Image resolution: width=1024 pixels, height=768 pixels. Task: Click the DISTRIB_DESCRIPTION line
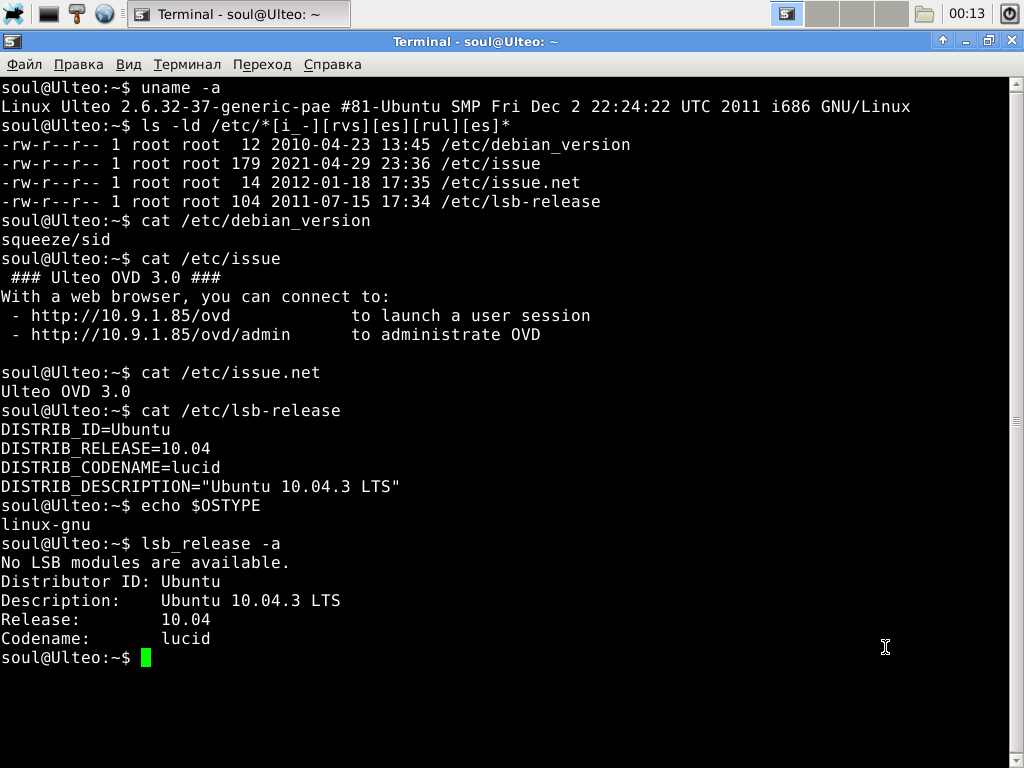coord(200,487)
